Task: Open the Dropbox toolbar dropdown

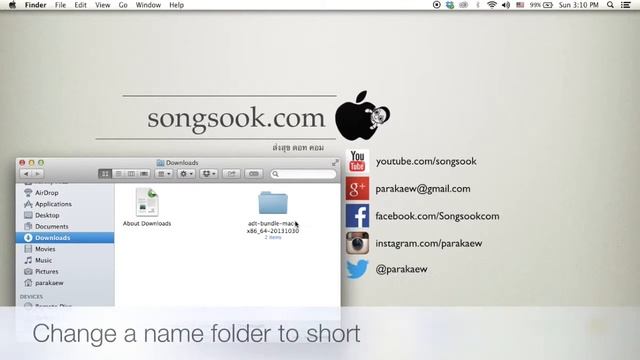Action: pos(209,174)
